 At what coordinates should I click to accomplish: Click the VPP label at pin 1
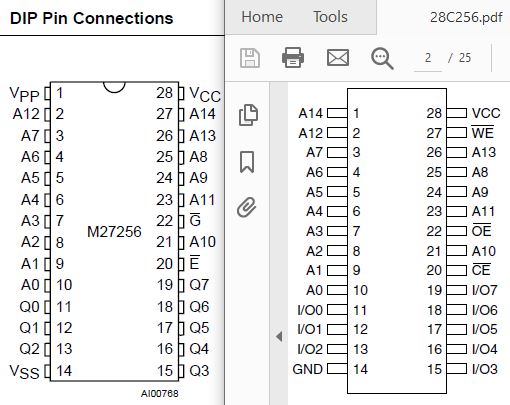click(24, 94)
